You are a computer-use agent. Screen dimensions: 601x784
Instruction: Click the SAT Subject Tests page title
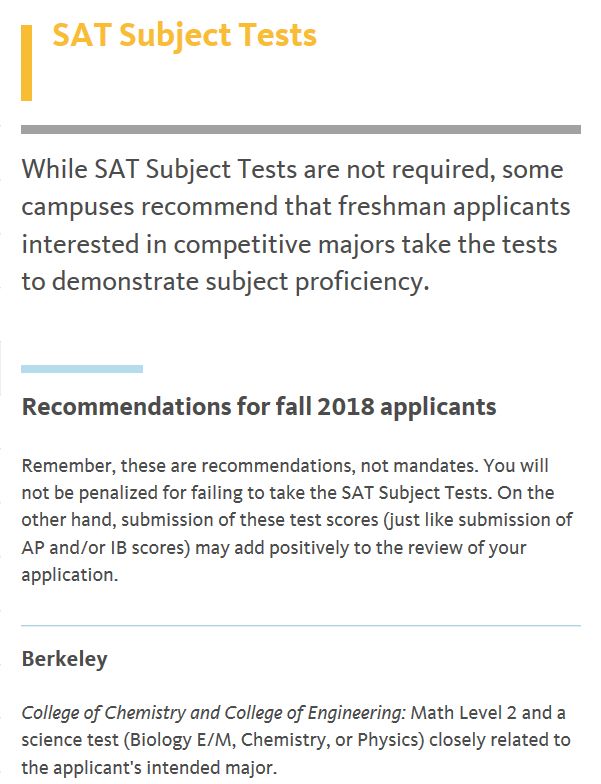click(x=184, y=36)
